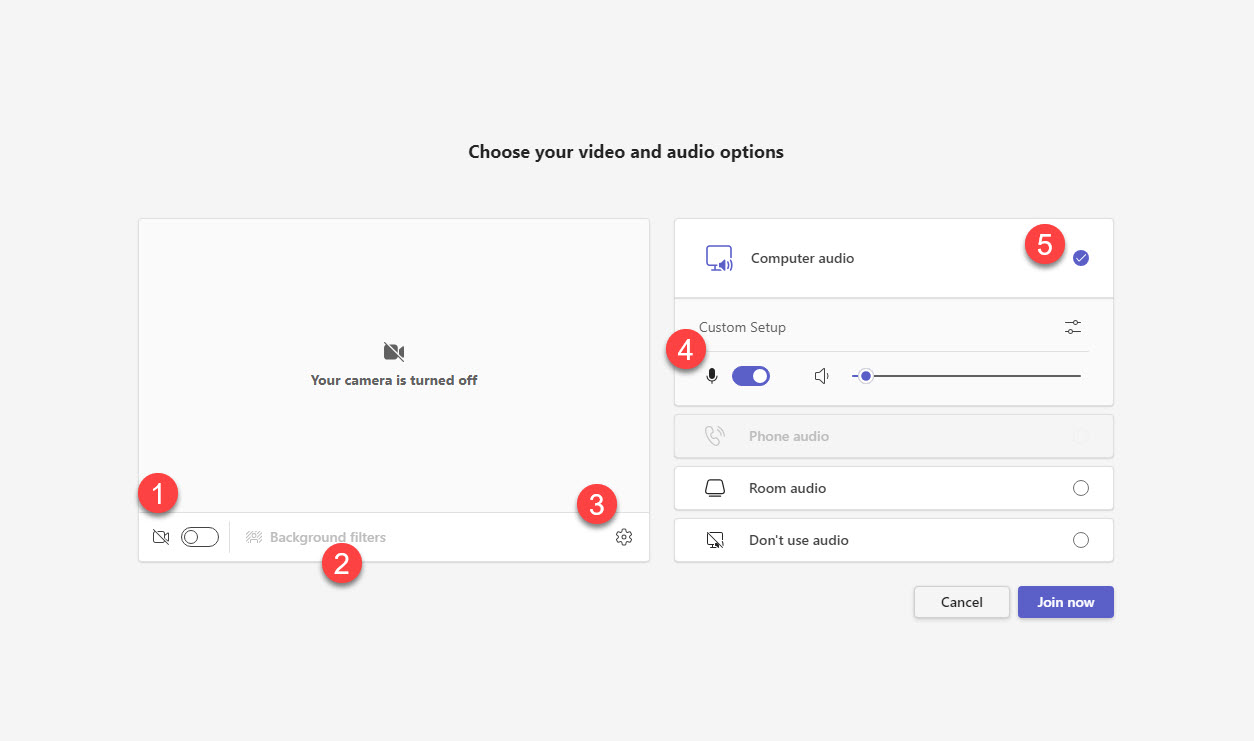Click Join now to enter meeting

(x=1065, y=602)
